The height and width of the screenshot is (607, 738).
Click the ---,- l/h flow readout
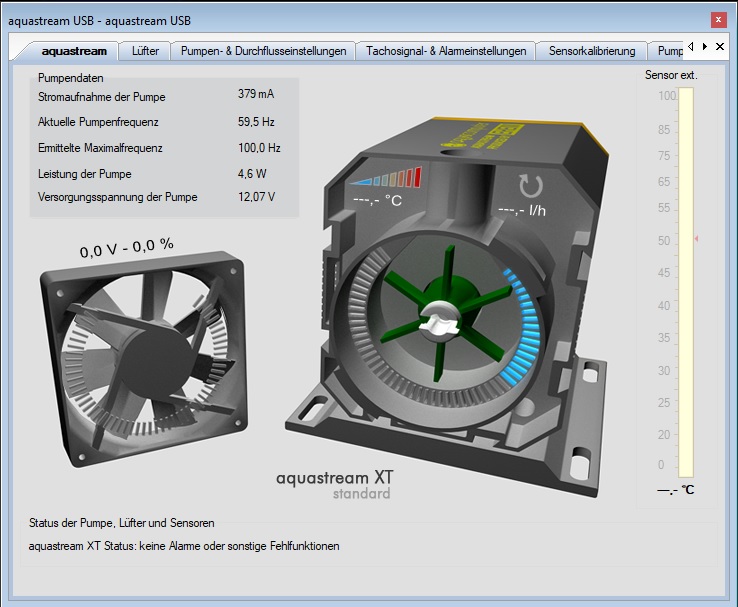(522, 210)
